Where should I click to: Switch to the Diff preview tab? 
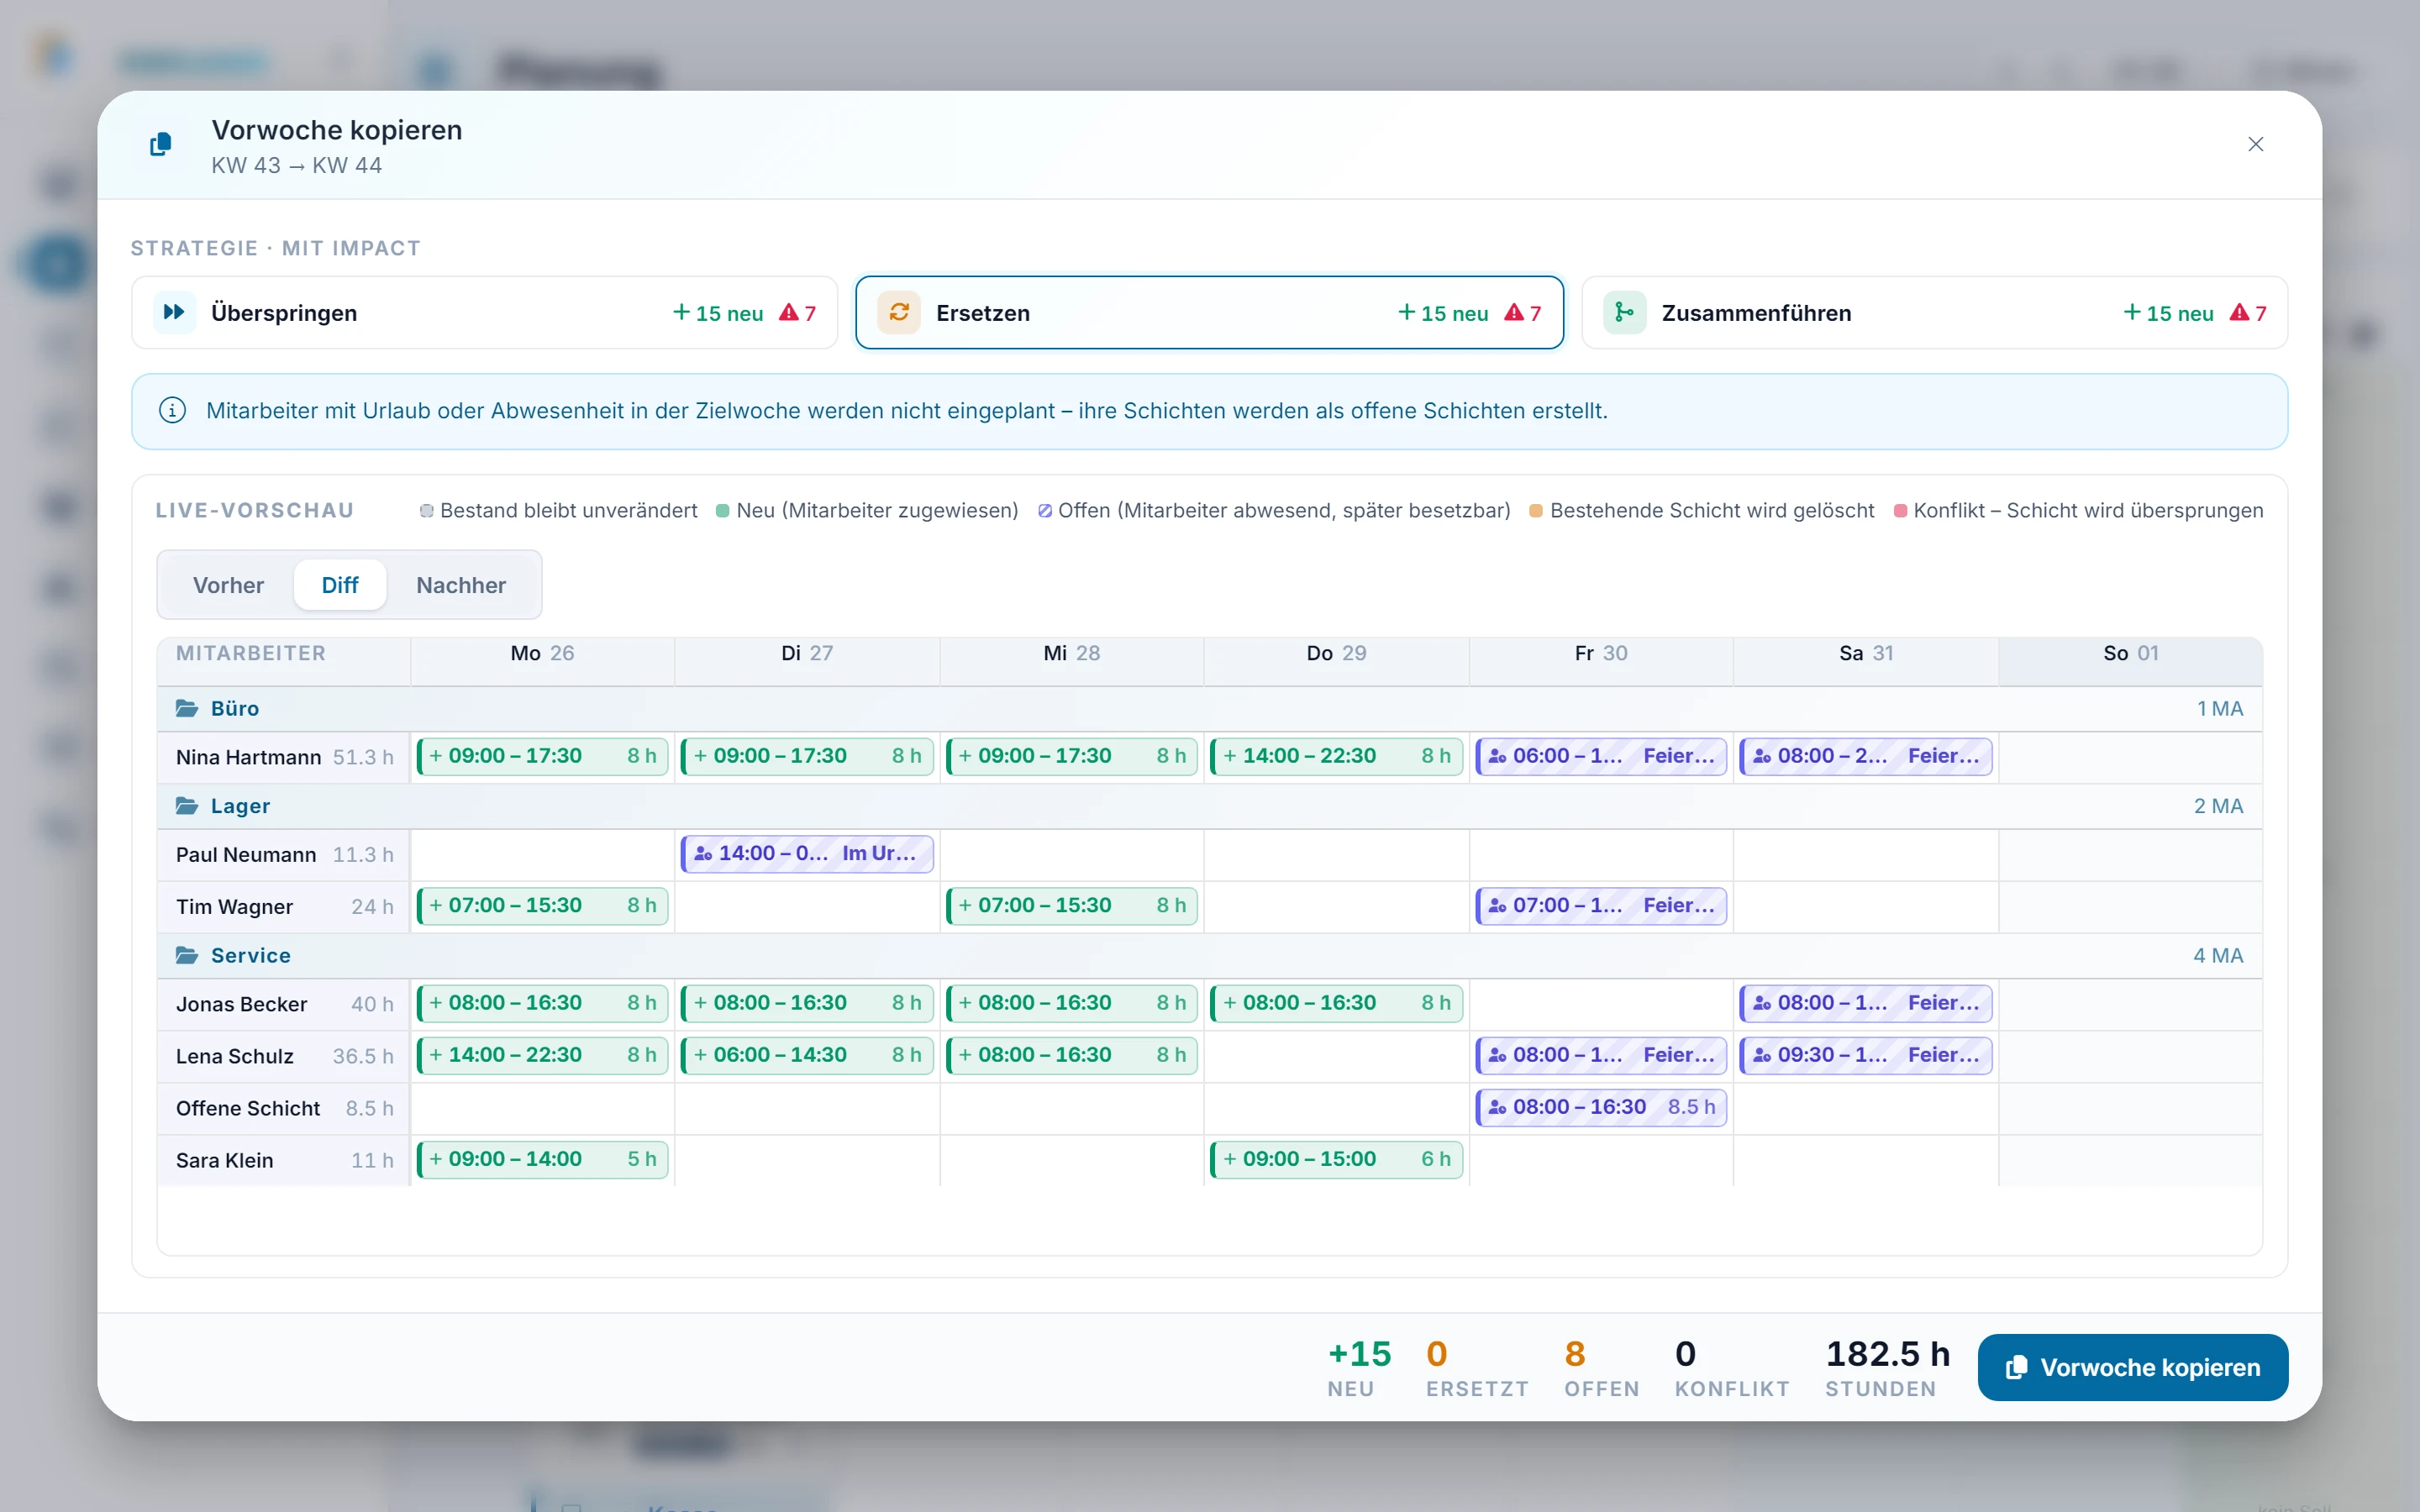(x=340, y=585)
